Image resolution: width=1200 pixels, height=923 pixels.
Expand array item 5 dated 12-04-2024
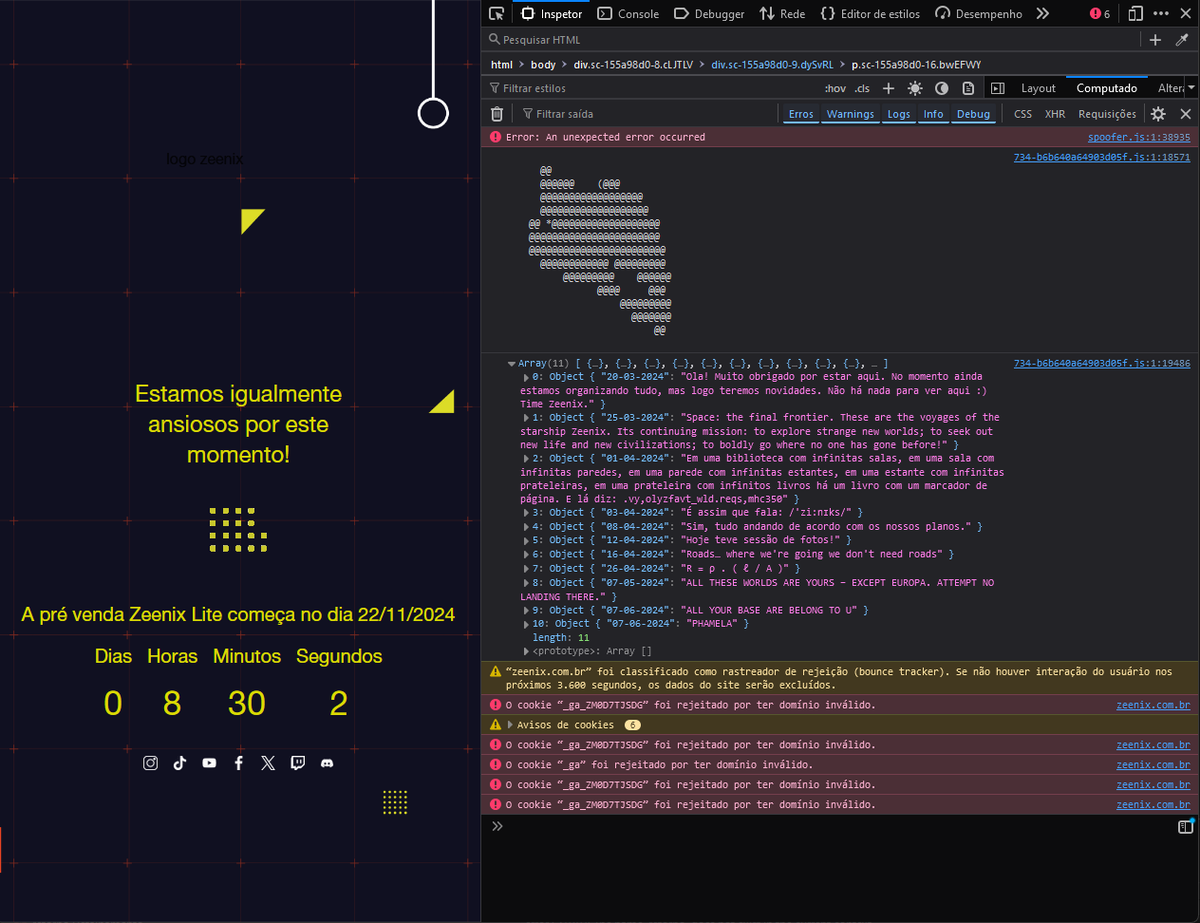point(527,540)
